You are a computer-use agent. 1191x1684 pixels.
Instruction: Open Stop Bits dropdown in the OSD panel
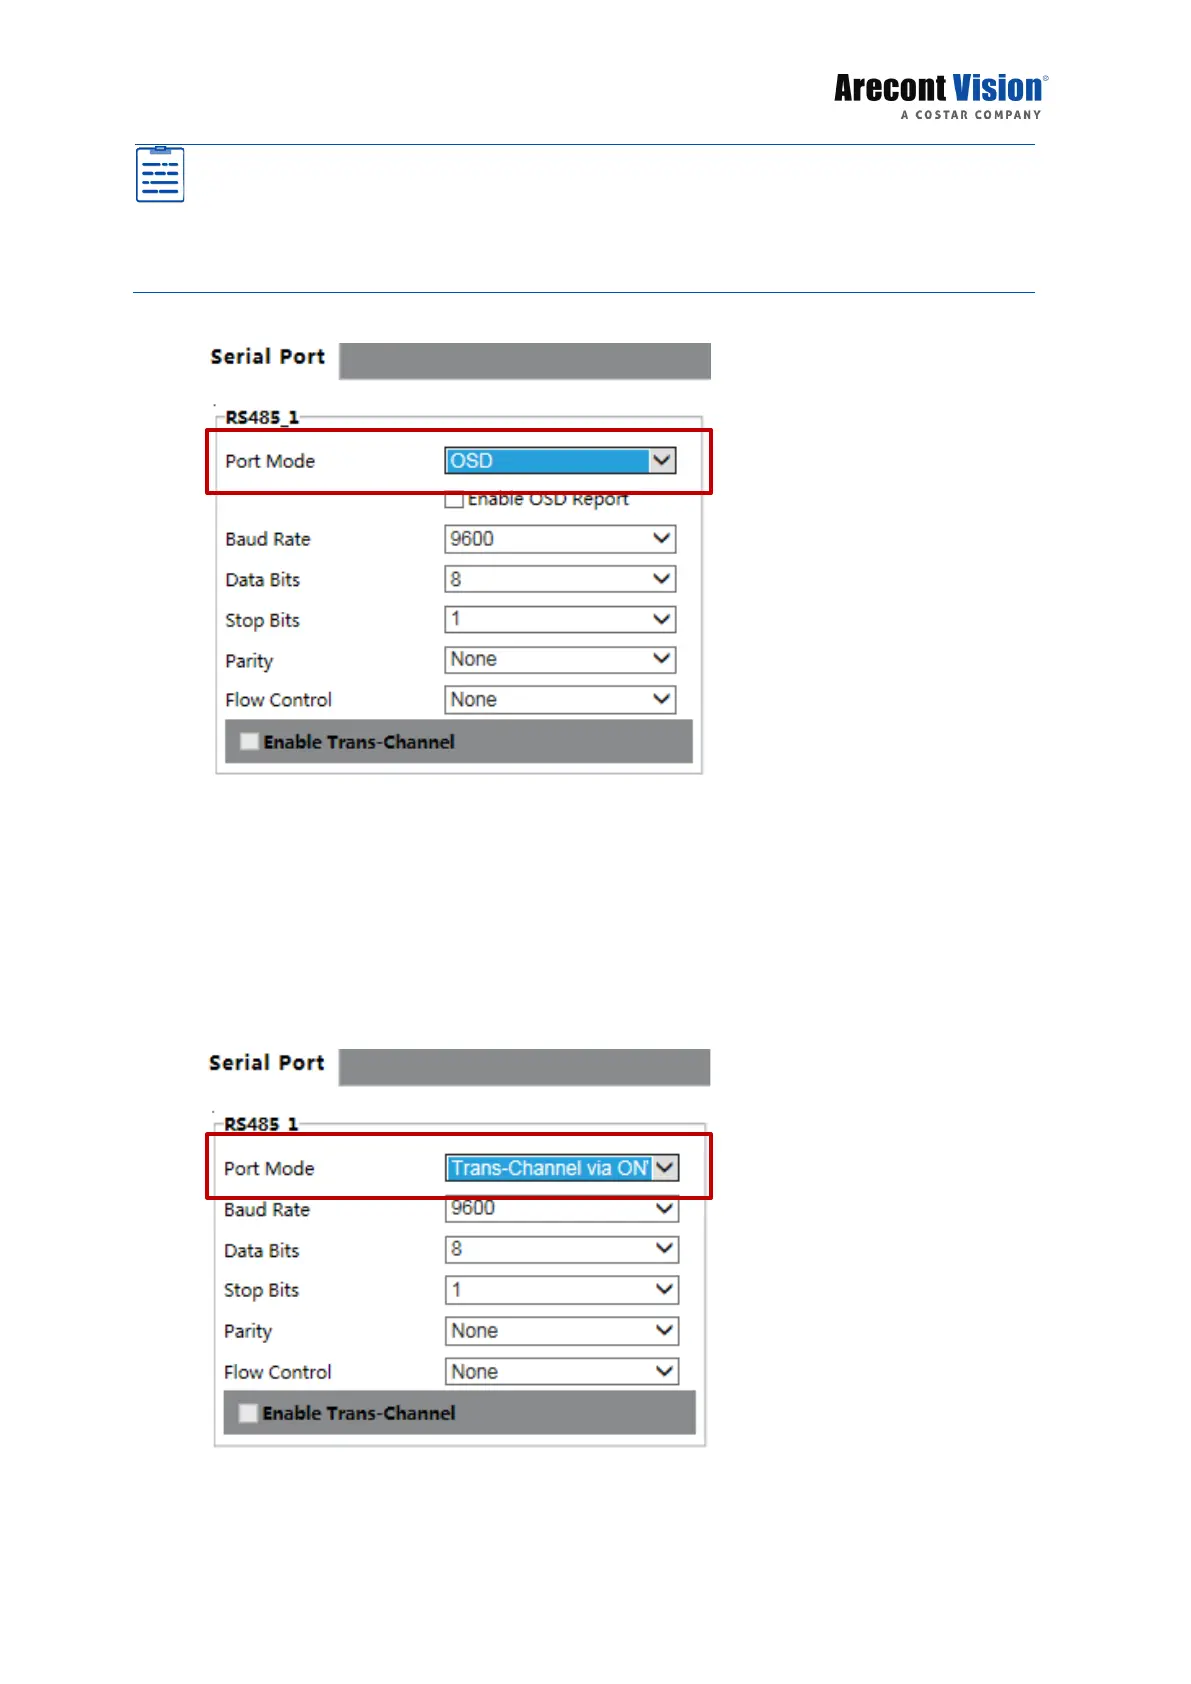click(560, 619)
